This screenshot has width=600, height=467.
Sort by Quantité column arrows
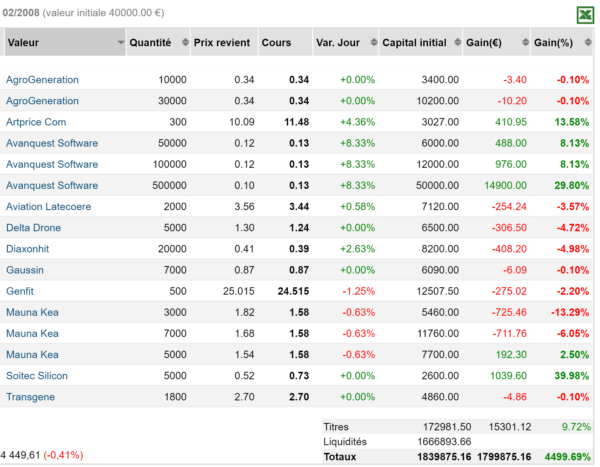pos(185,42)
